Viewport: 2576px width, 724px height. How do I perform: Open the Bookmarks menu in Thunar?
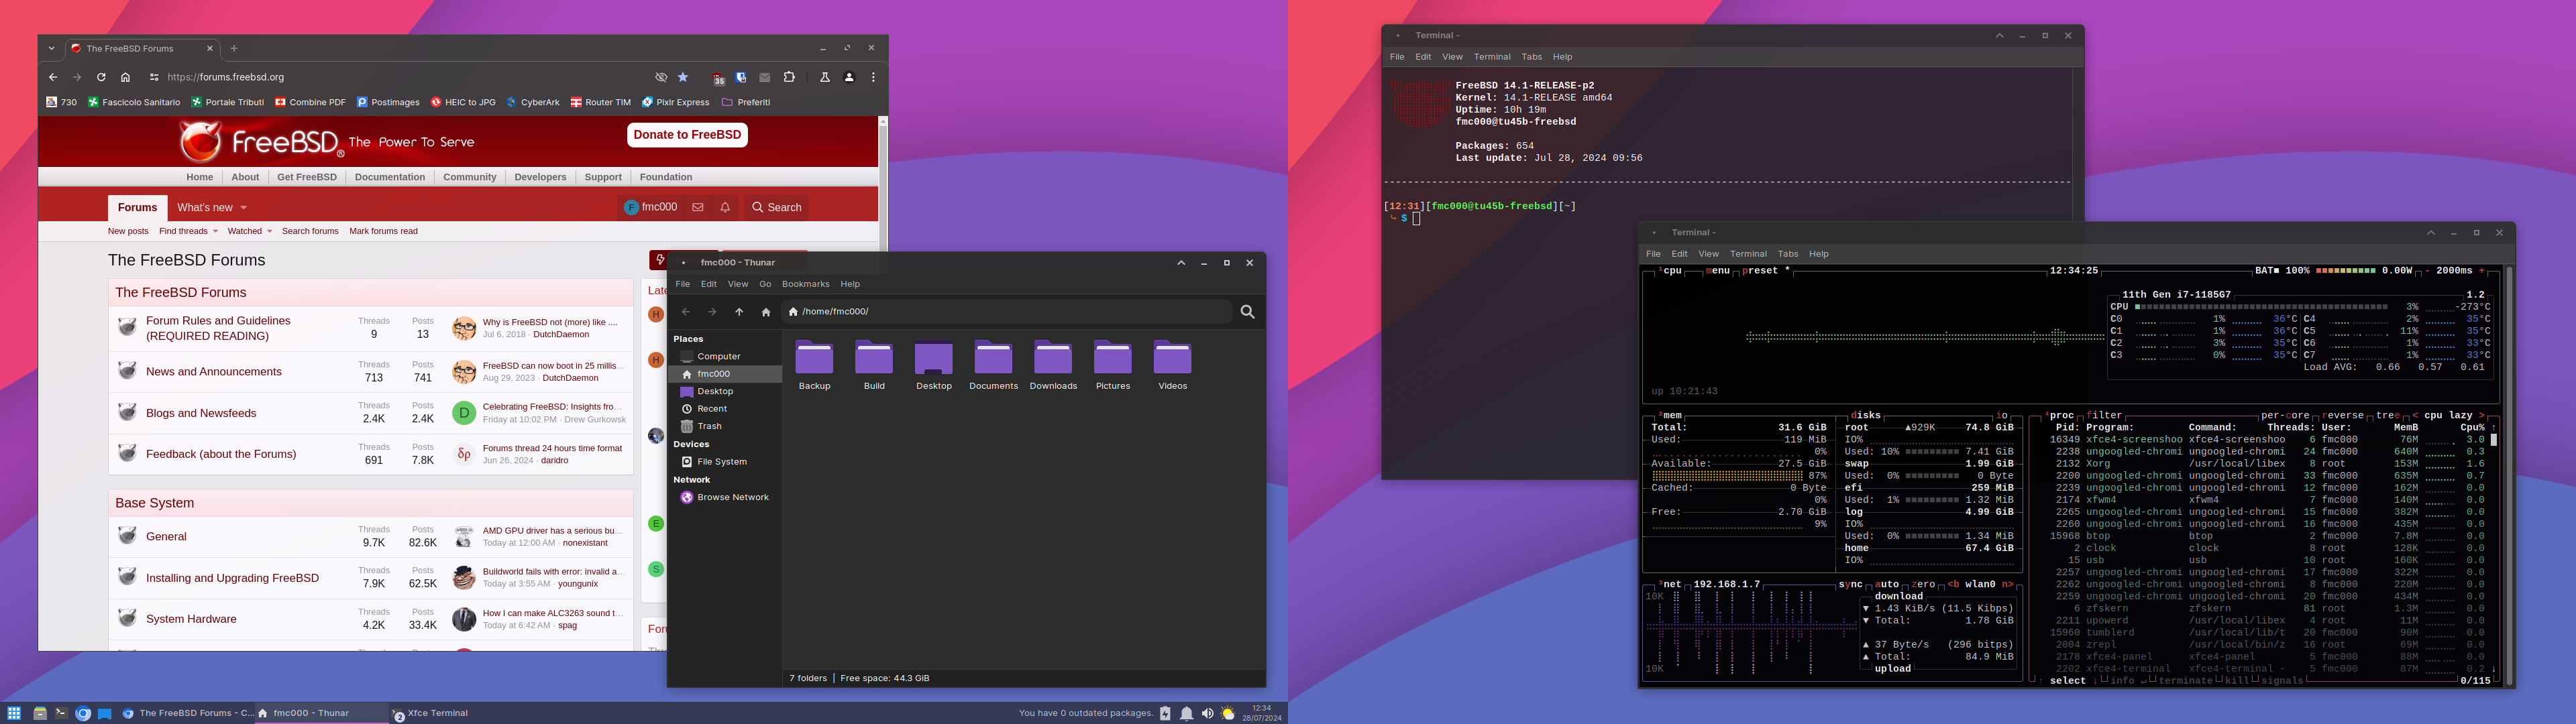(x=805, y=284)
